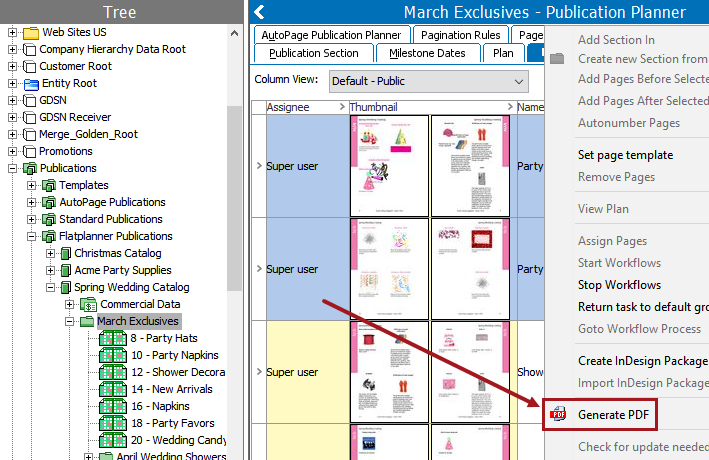
Task: Expand the Customer Root node
Action: pos(12,66)
